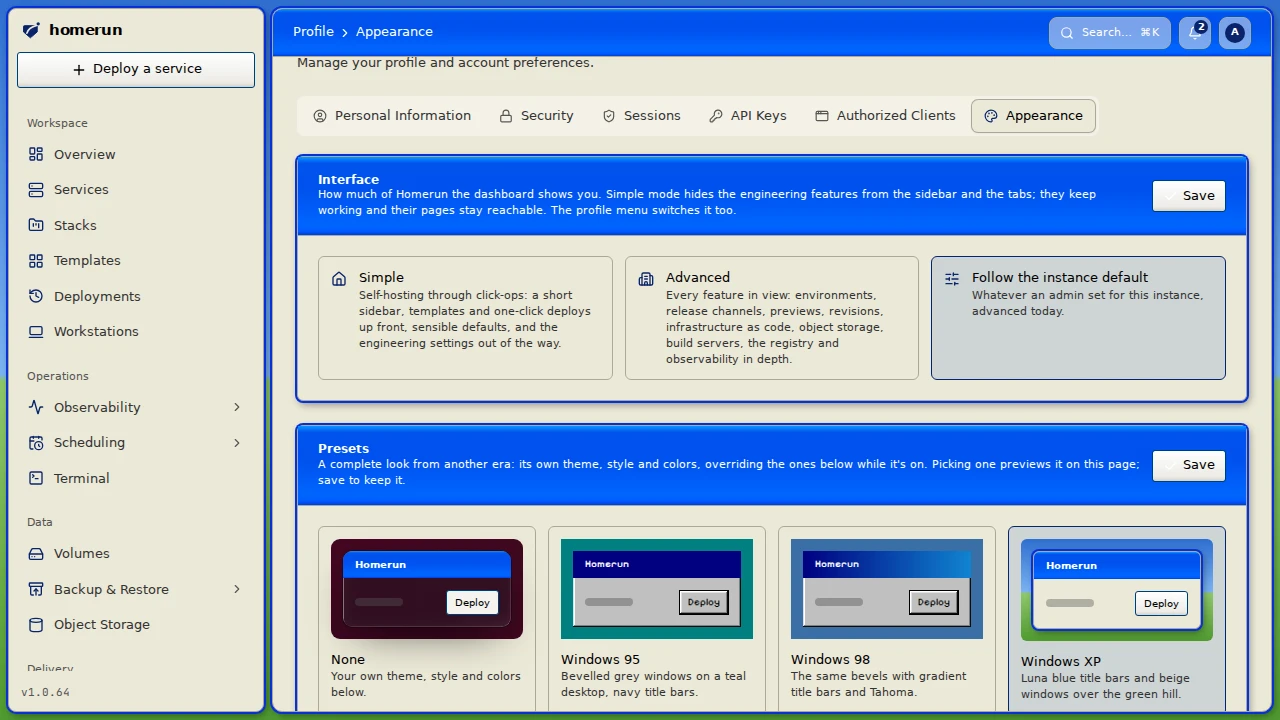Switch to the Sessions tab
The width and height of the screenshot is (1280, 720).
pos(641,116)
